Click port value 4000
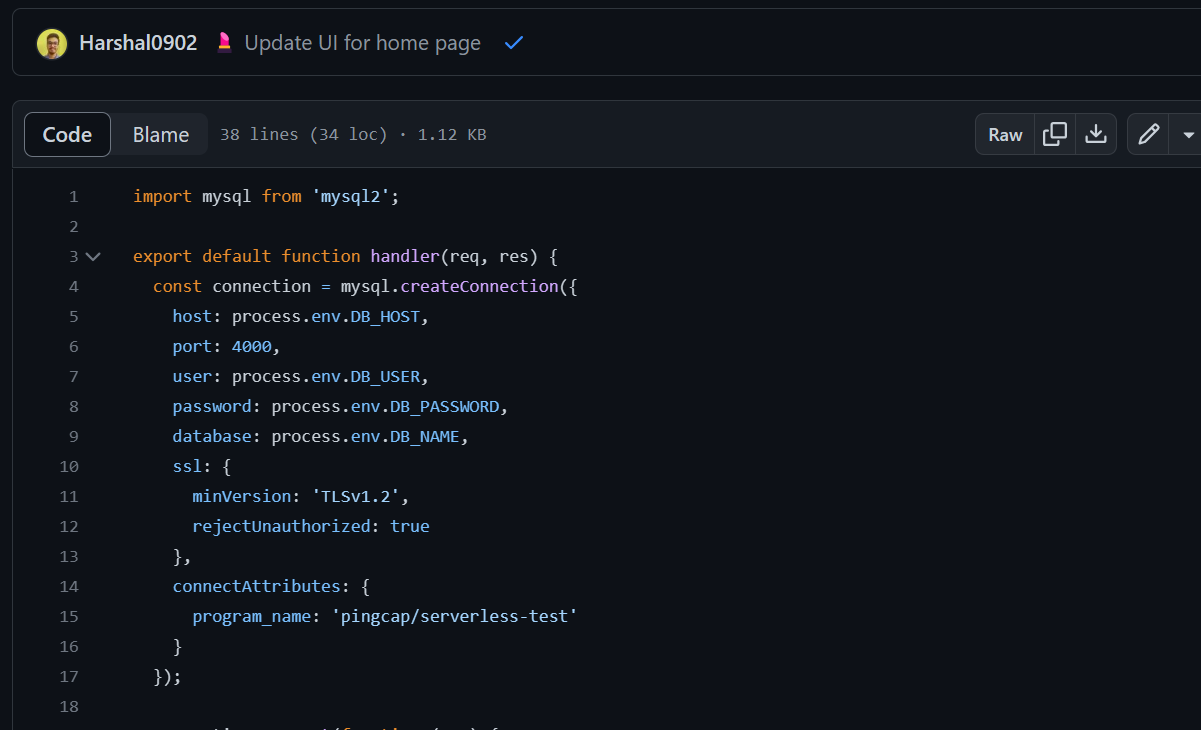Screen dimensions: 1201x730 [x=251, y=346]
